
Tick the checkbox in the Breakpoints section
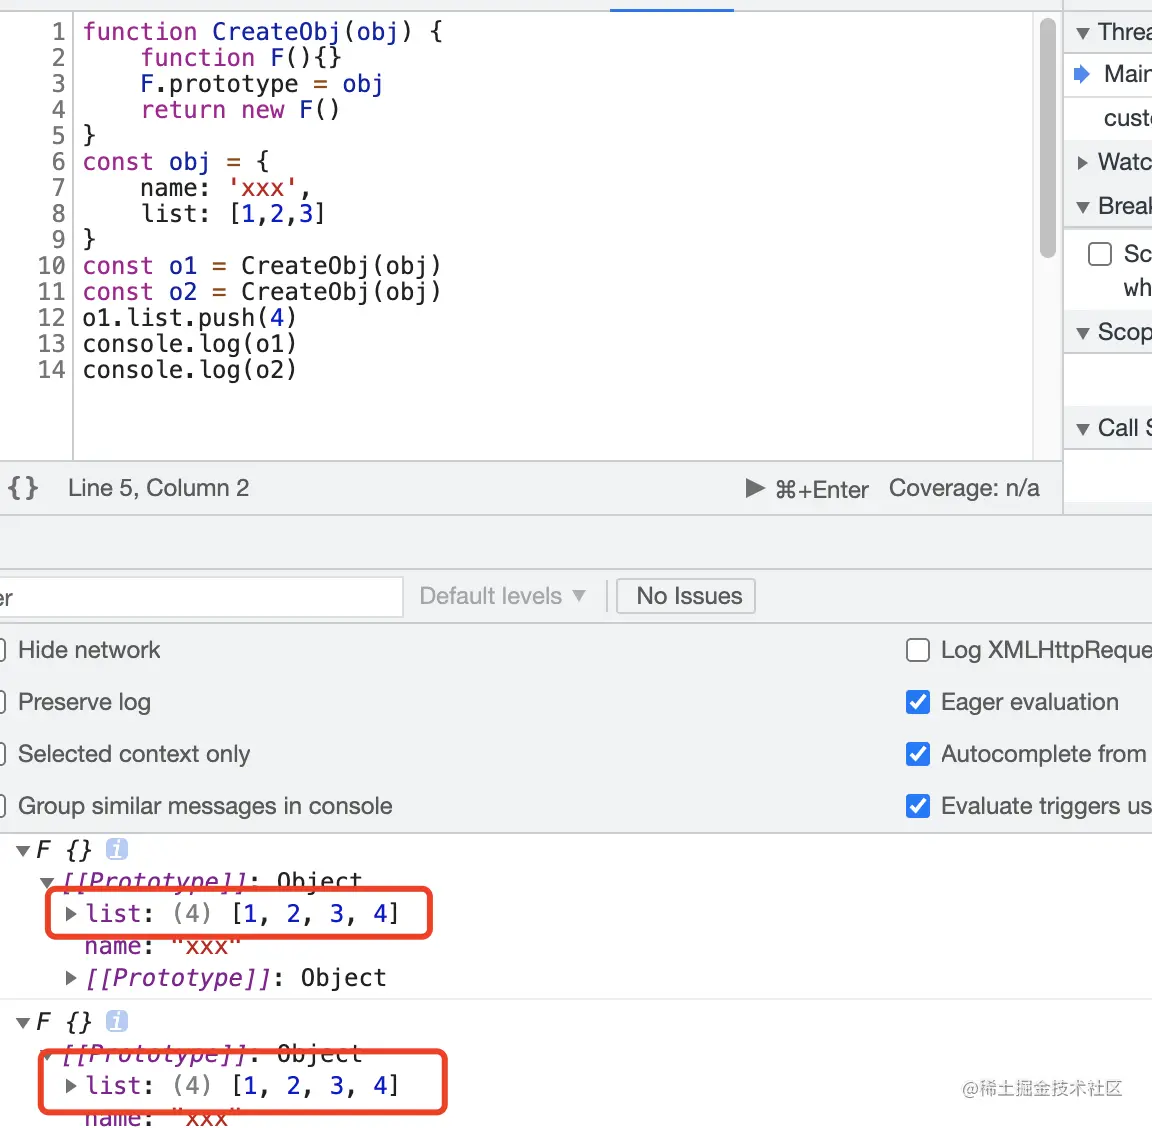coord(1100,254)
